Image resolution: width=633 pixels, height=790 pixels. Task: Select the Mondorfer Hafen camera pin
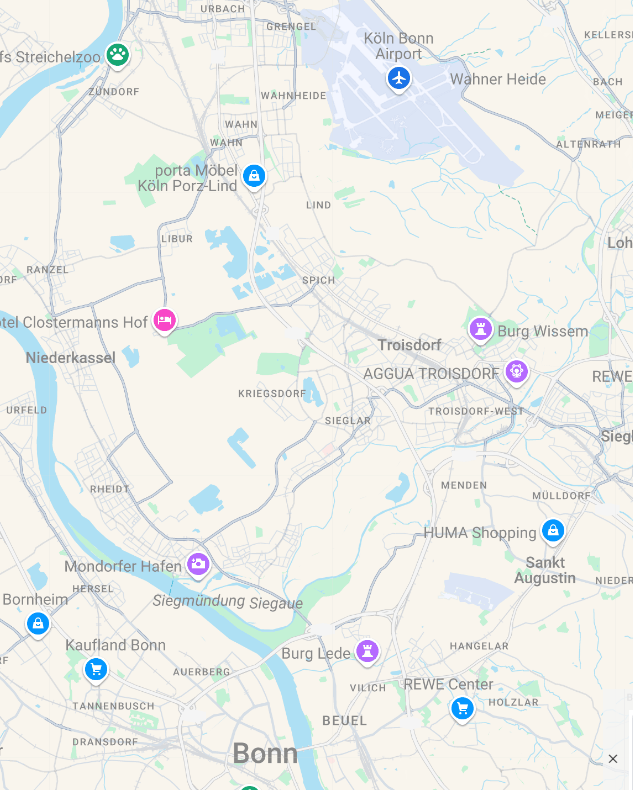(198, 564)
